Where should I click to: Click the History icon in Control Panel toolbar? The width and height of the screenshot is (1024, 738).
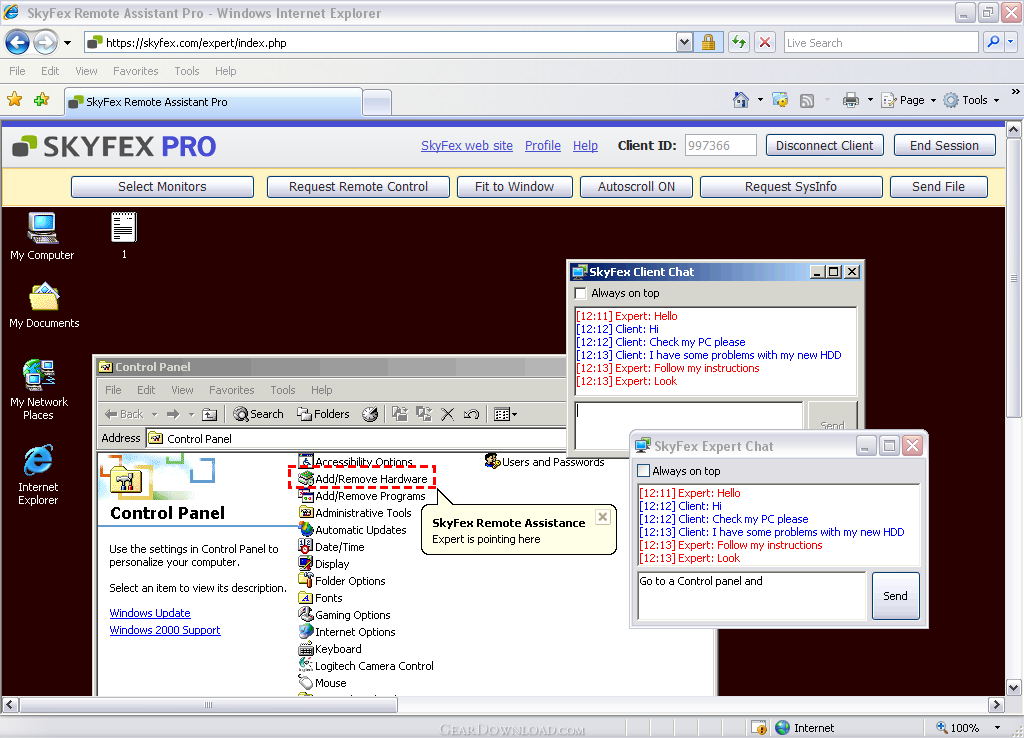[370, 414]
